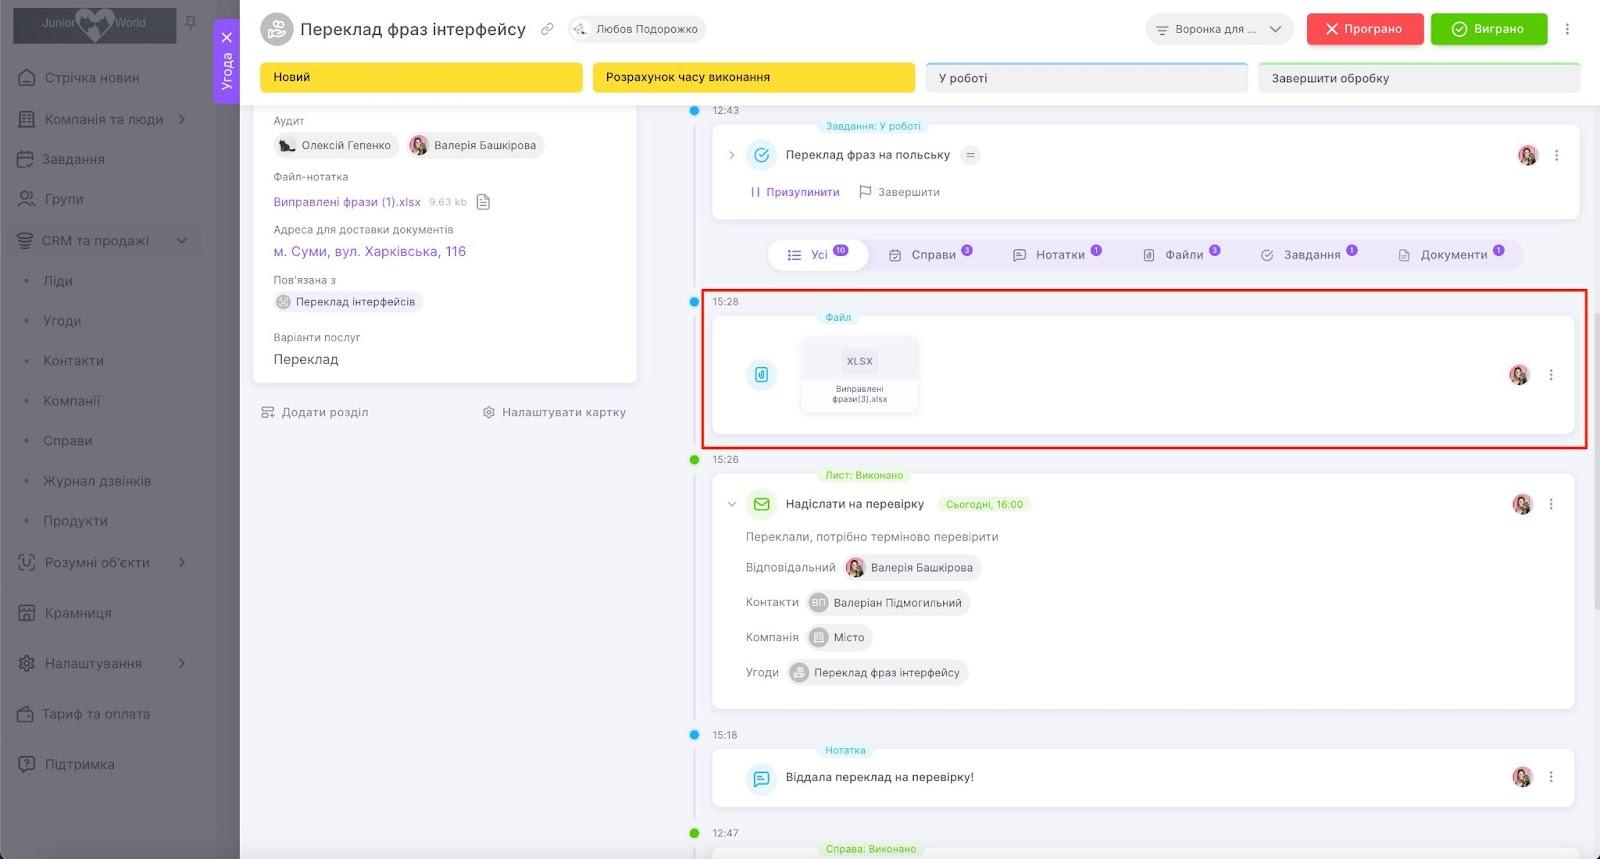Open the file-note document icon beside 9.63 kb
The height and width of the screenshot is (859, 1600).
(x=483, y=202)
